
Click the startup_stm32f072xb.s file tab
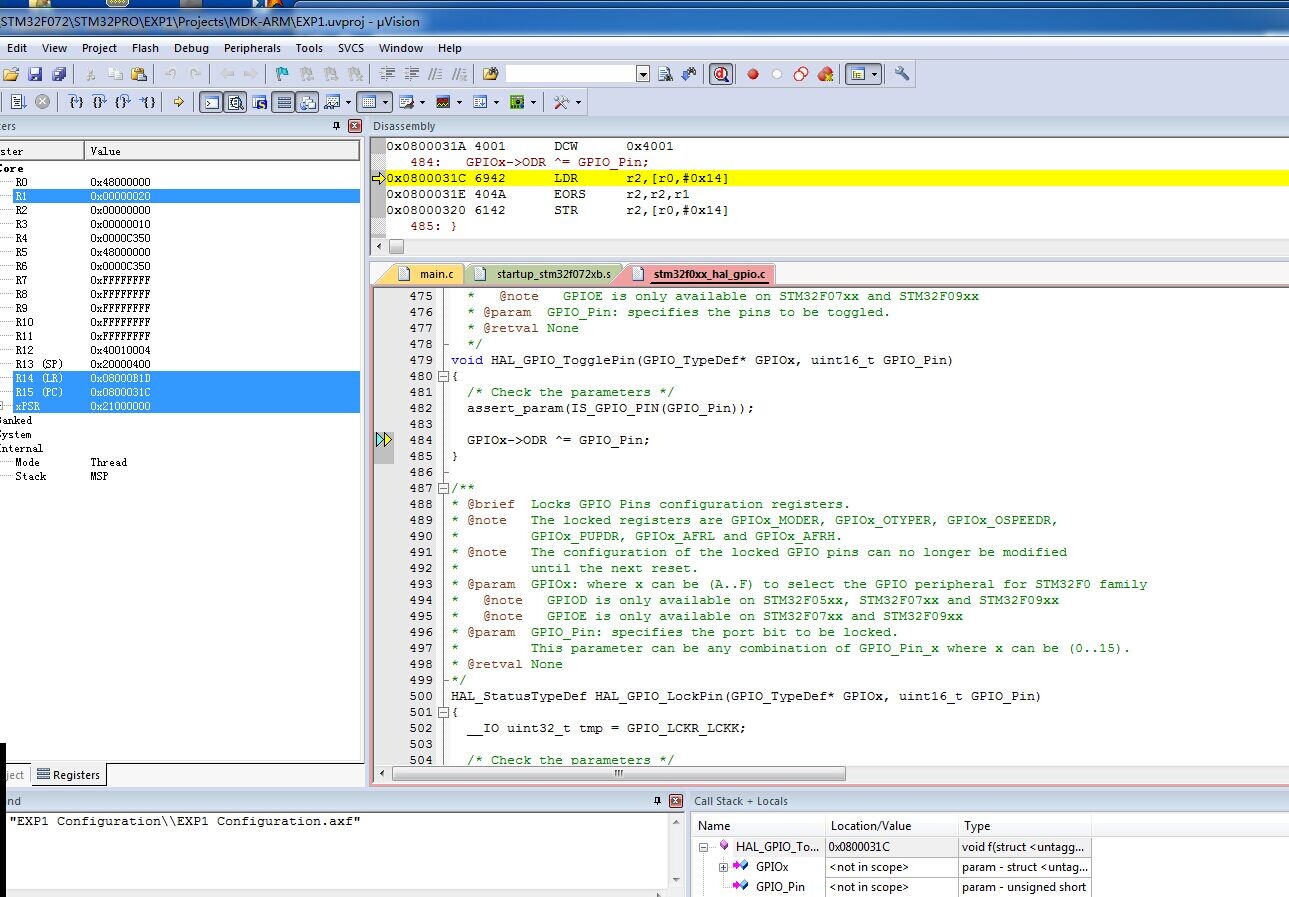[x=543, y=274]
